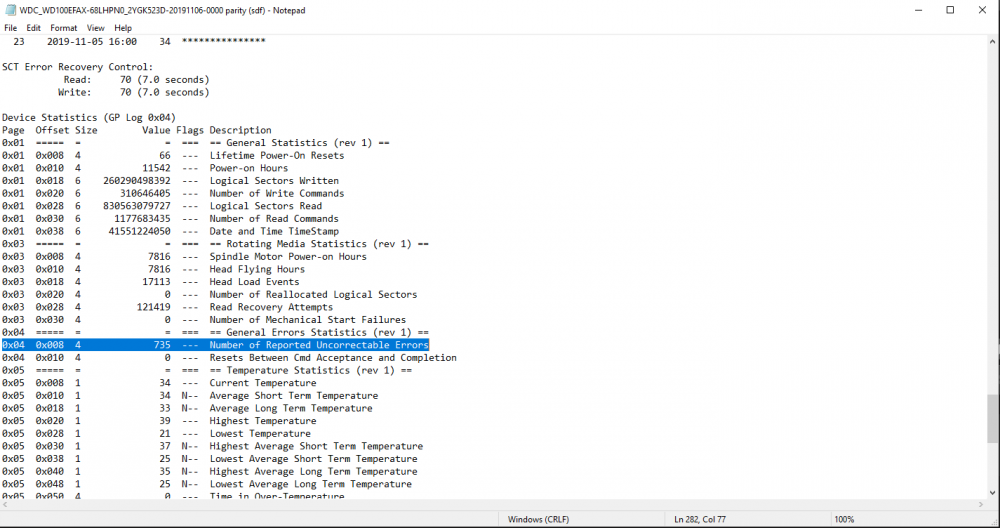1000x528 pixels.
Task: Open the View menu
Action: pos(96,28)
